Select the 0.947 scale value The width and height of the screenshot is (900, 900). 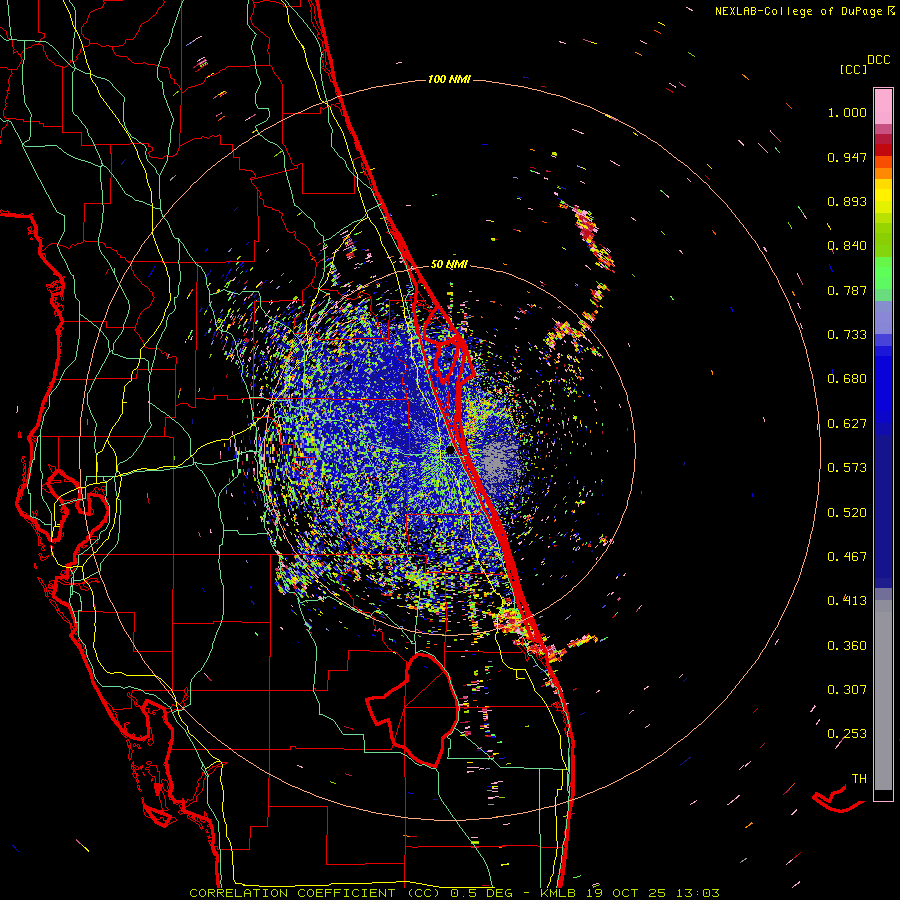(847, 157)
